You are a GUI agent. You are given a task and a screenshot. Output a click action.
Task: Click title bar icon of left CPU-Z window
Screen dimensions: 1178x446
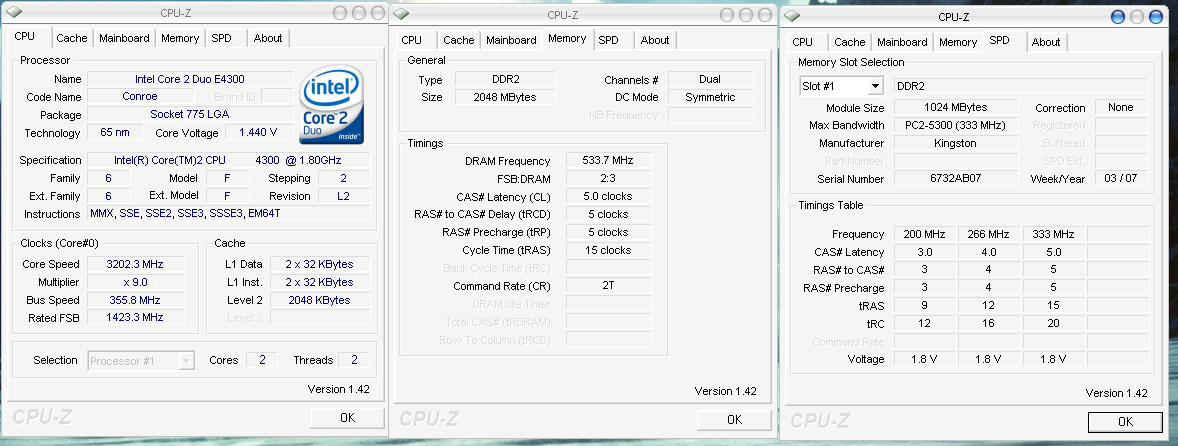pyautogui.click(x=14, y=13)
